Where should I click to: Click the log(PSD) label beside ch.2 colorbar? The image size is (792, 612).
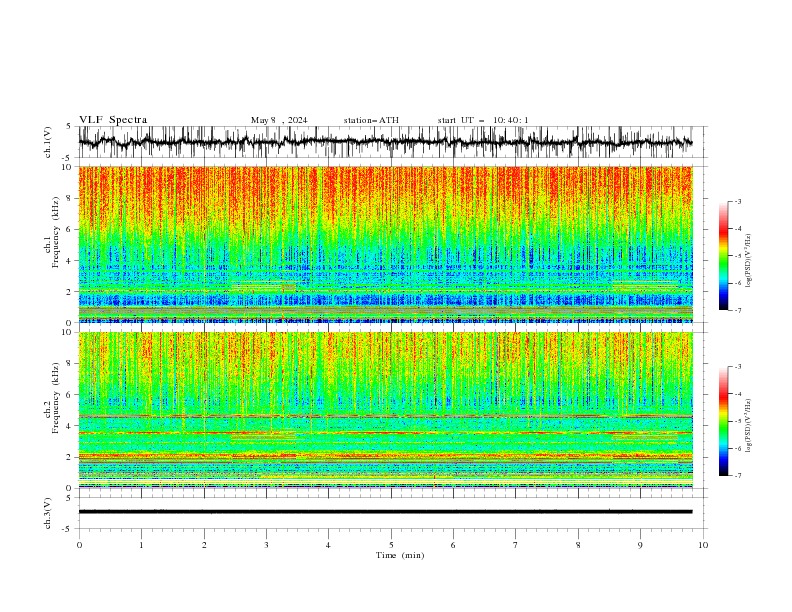[x=748, y=426]
